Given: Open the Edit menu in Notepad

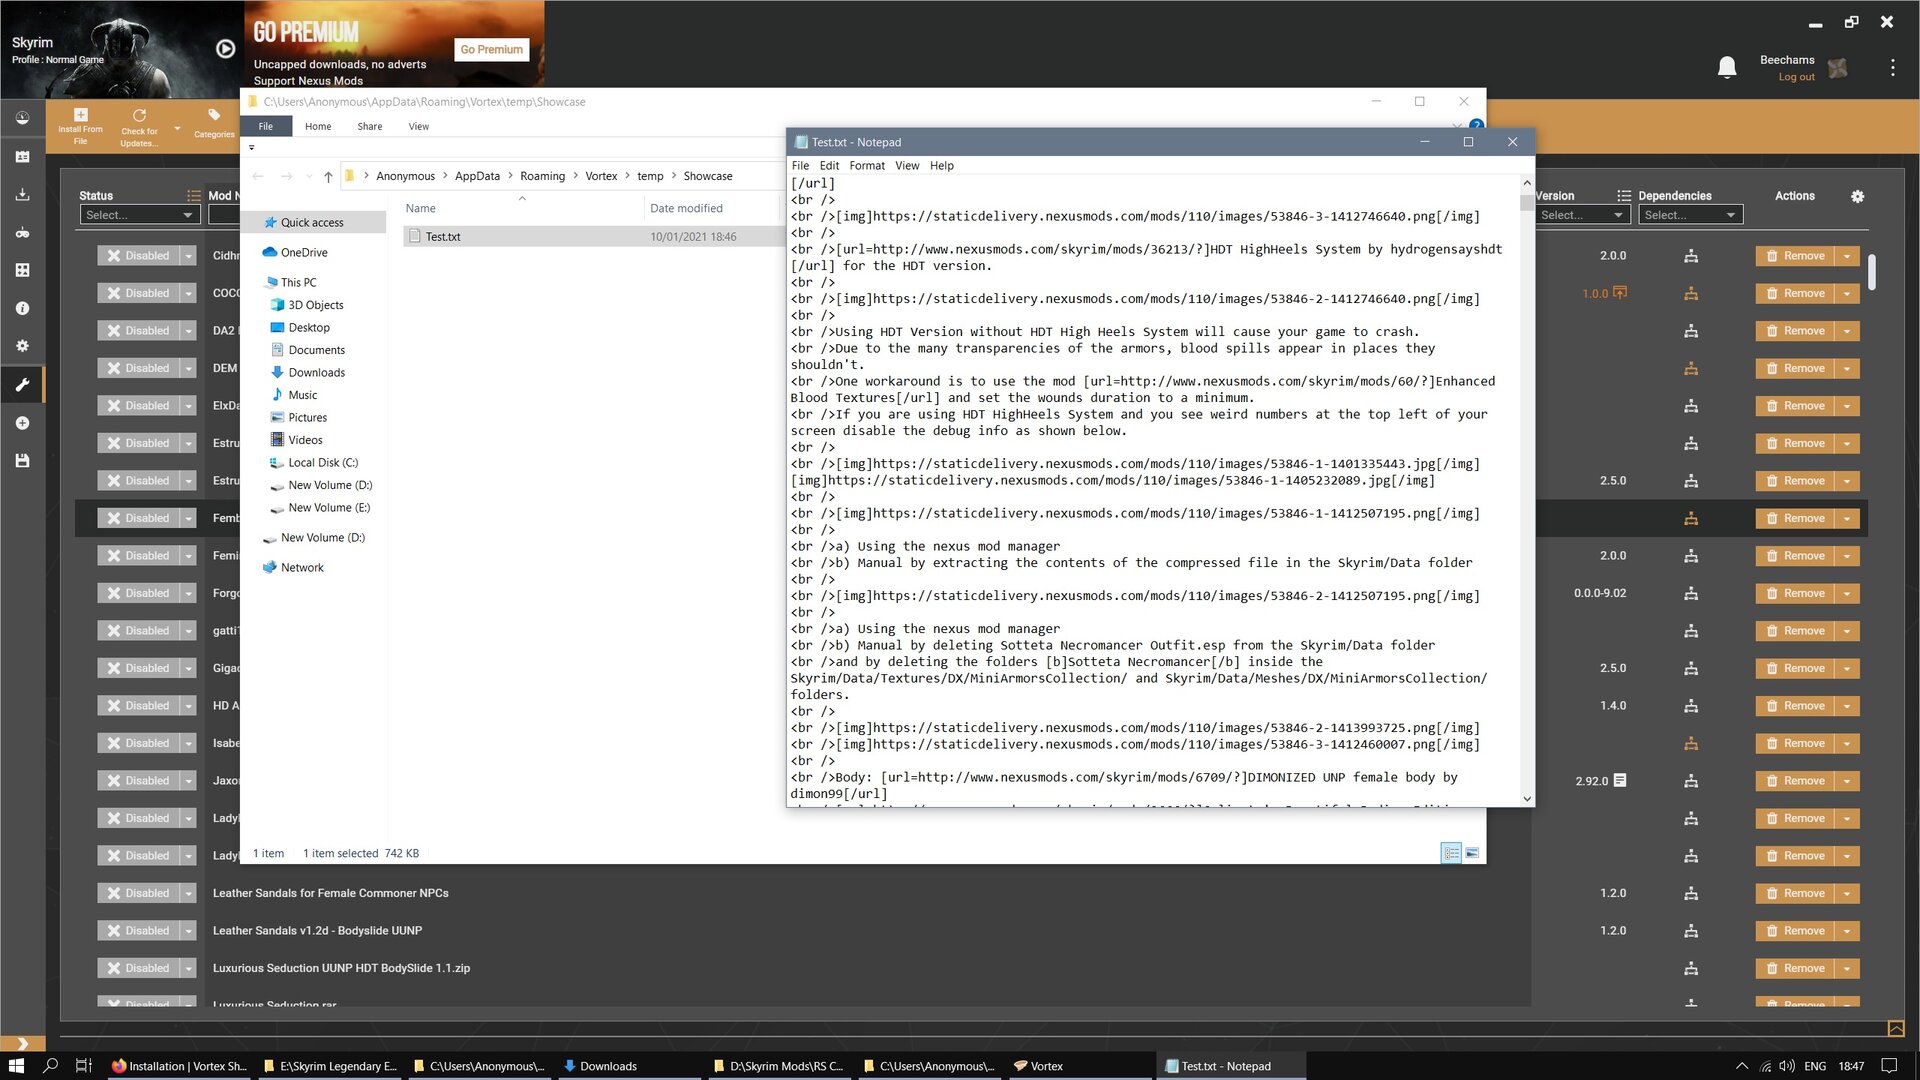Looking at the screenshot, I should 829,166.
